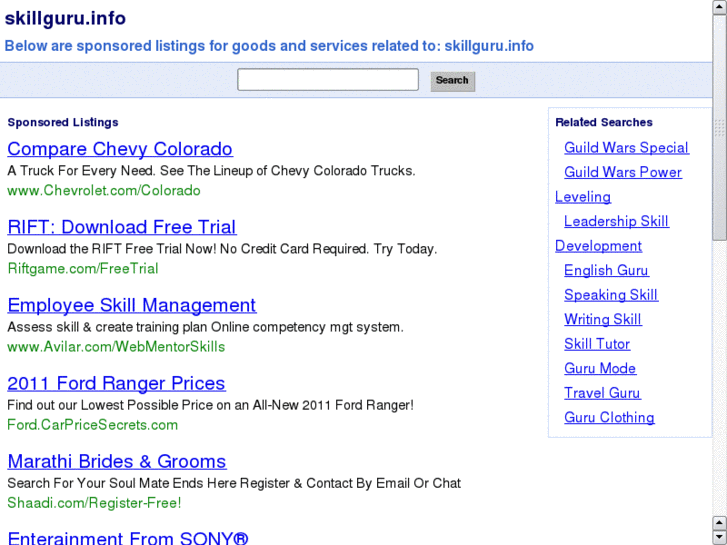Open Employee Skill Management link
Screen dimensions: 727x545
tap(132, 305)
